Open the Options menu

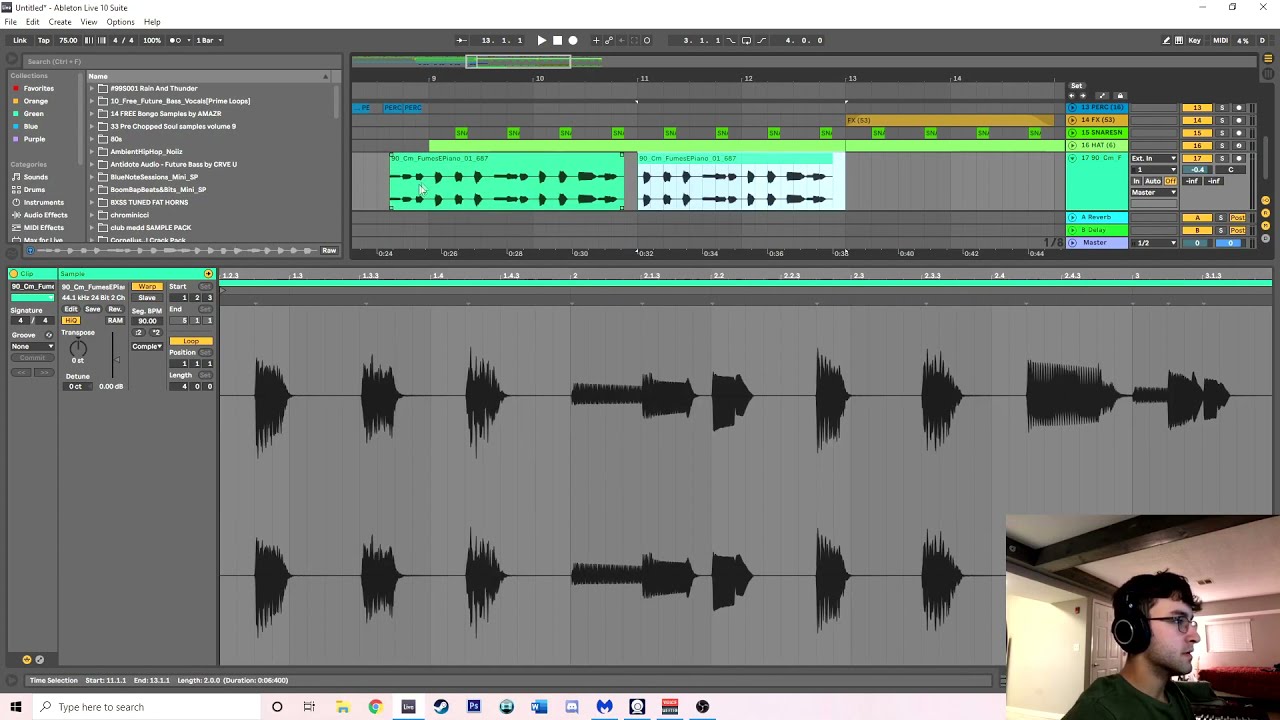pyautogui.click(x=120, y=22)
